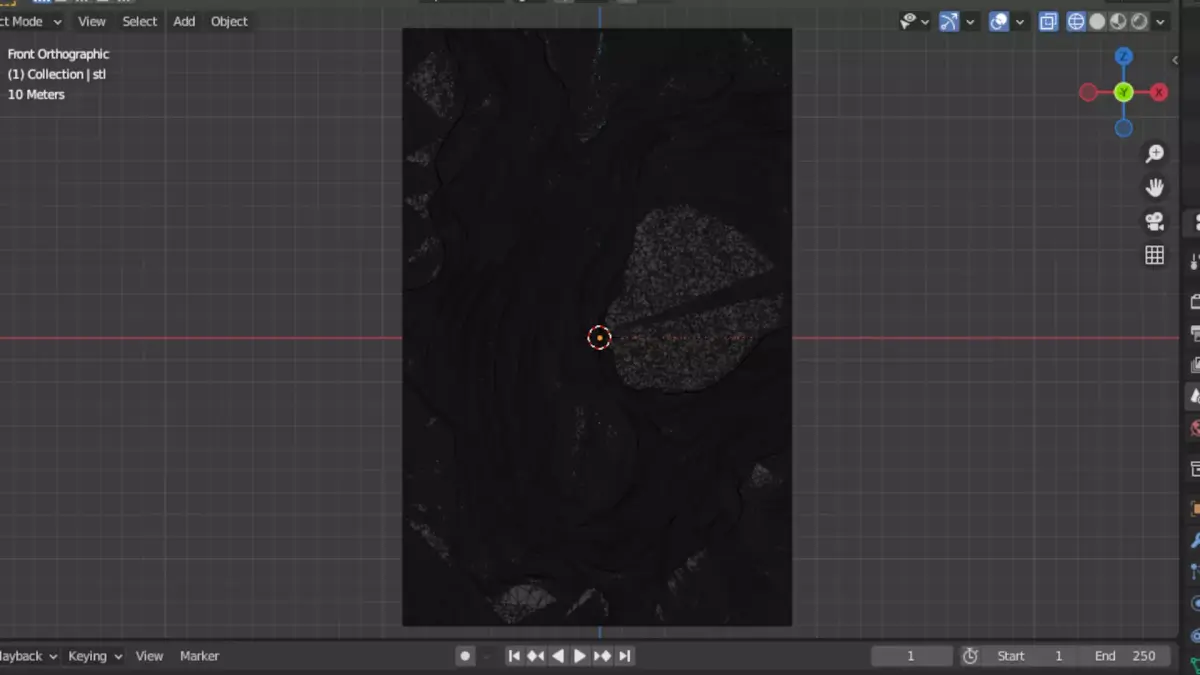Switch perspective/orthographic with grid icon

pos(1155,255)
